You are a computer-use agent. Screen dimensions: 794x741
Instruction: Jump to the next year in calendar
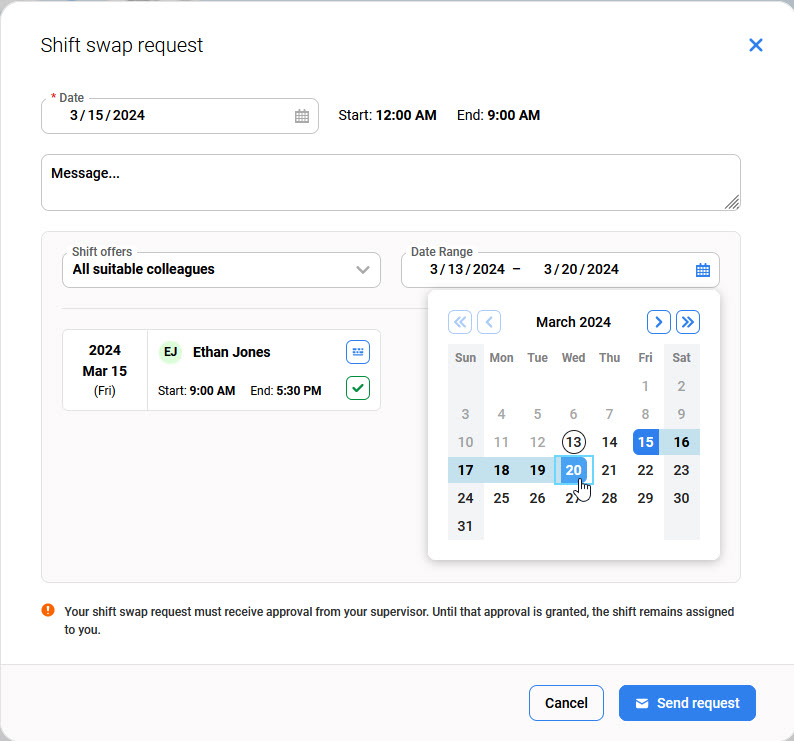(688, 322)
